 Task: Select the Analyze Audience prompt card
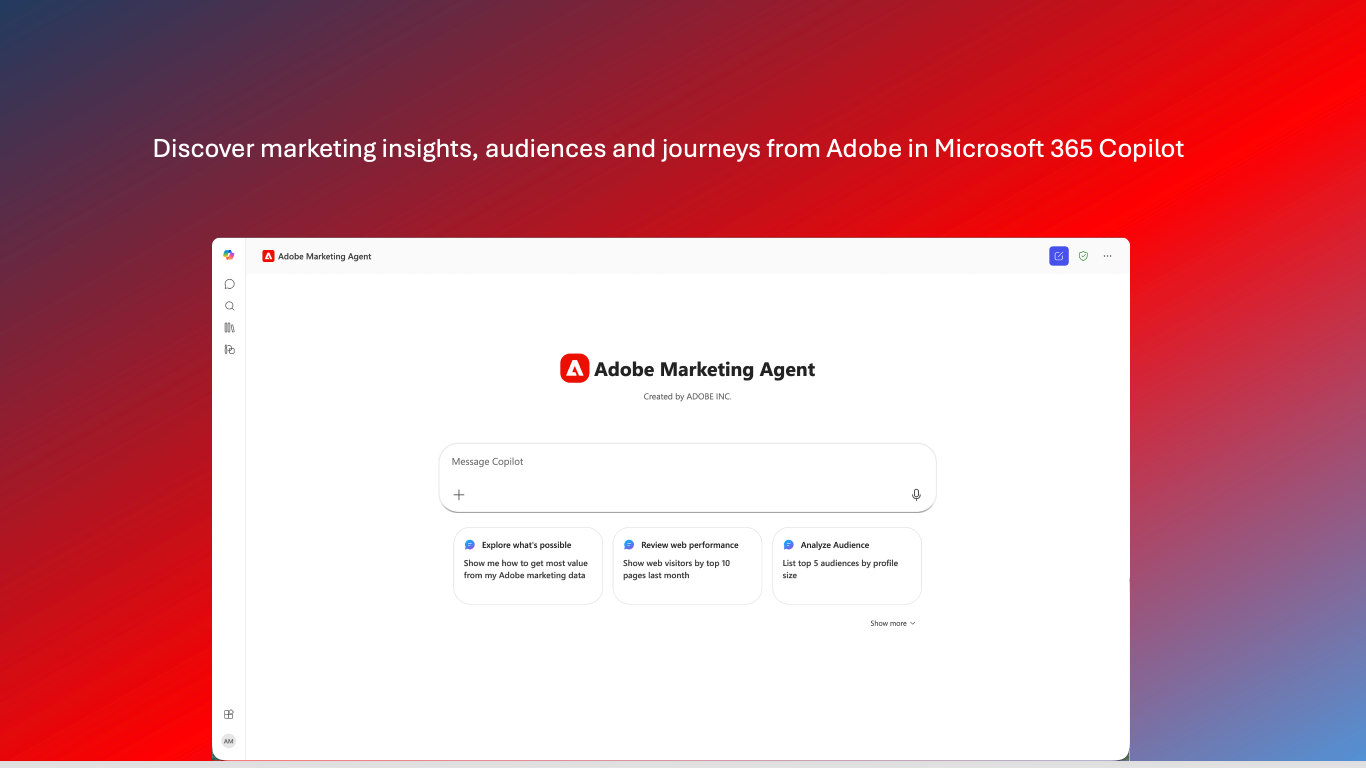(847, 566)
